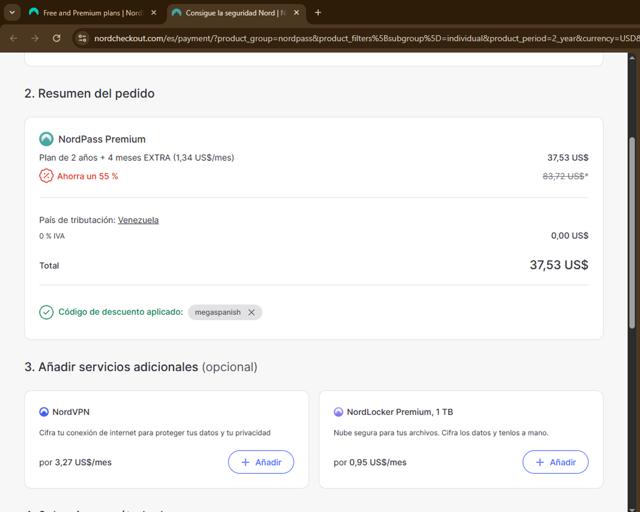
Task: Click the NordVPN logo icon
Action: point(44,412)
